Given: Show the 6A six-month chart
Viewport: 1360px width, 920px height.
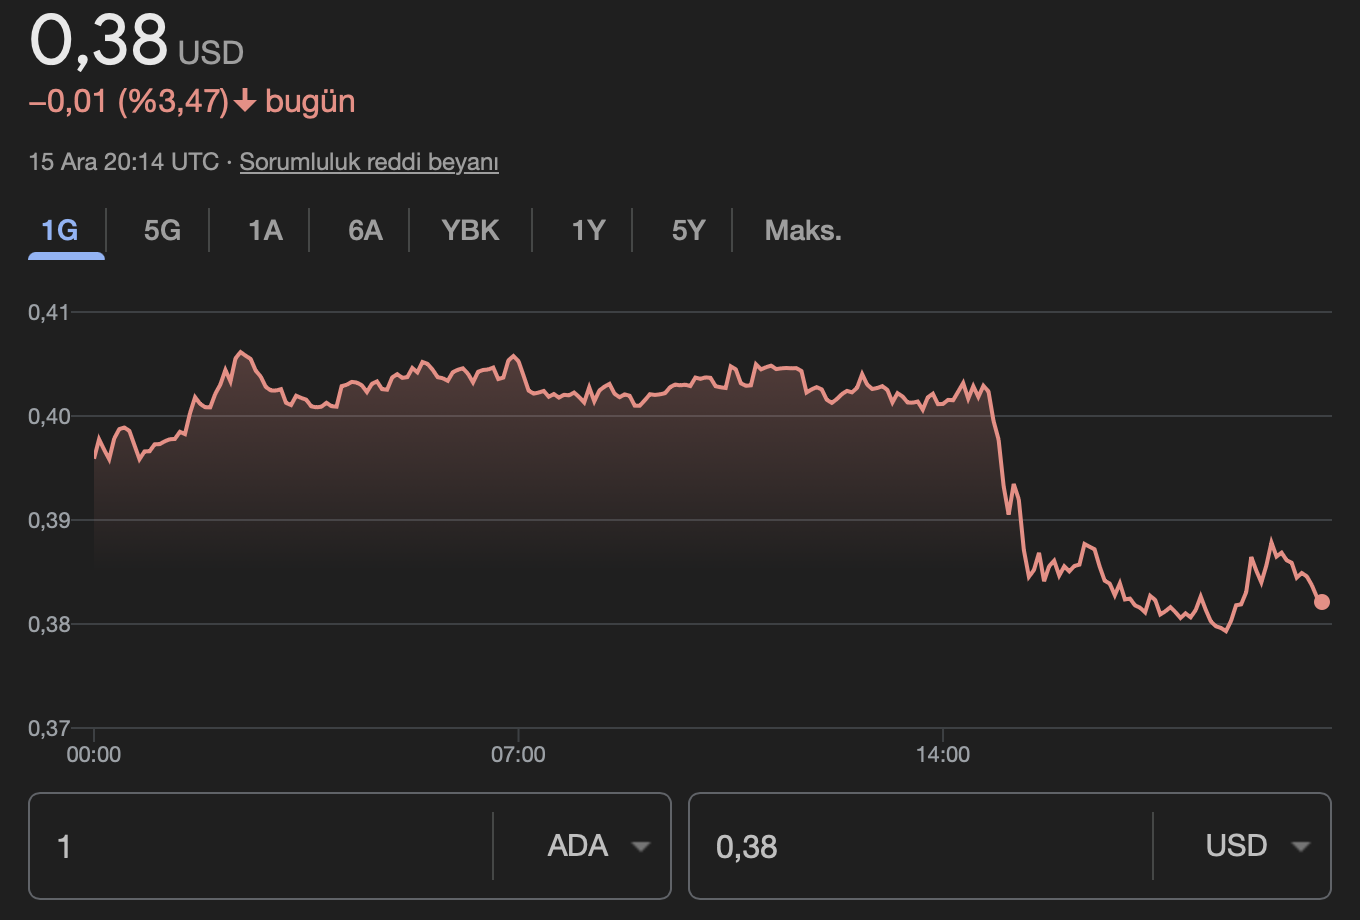Looking at the screenshot, I should 365,231.
